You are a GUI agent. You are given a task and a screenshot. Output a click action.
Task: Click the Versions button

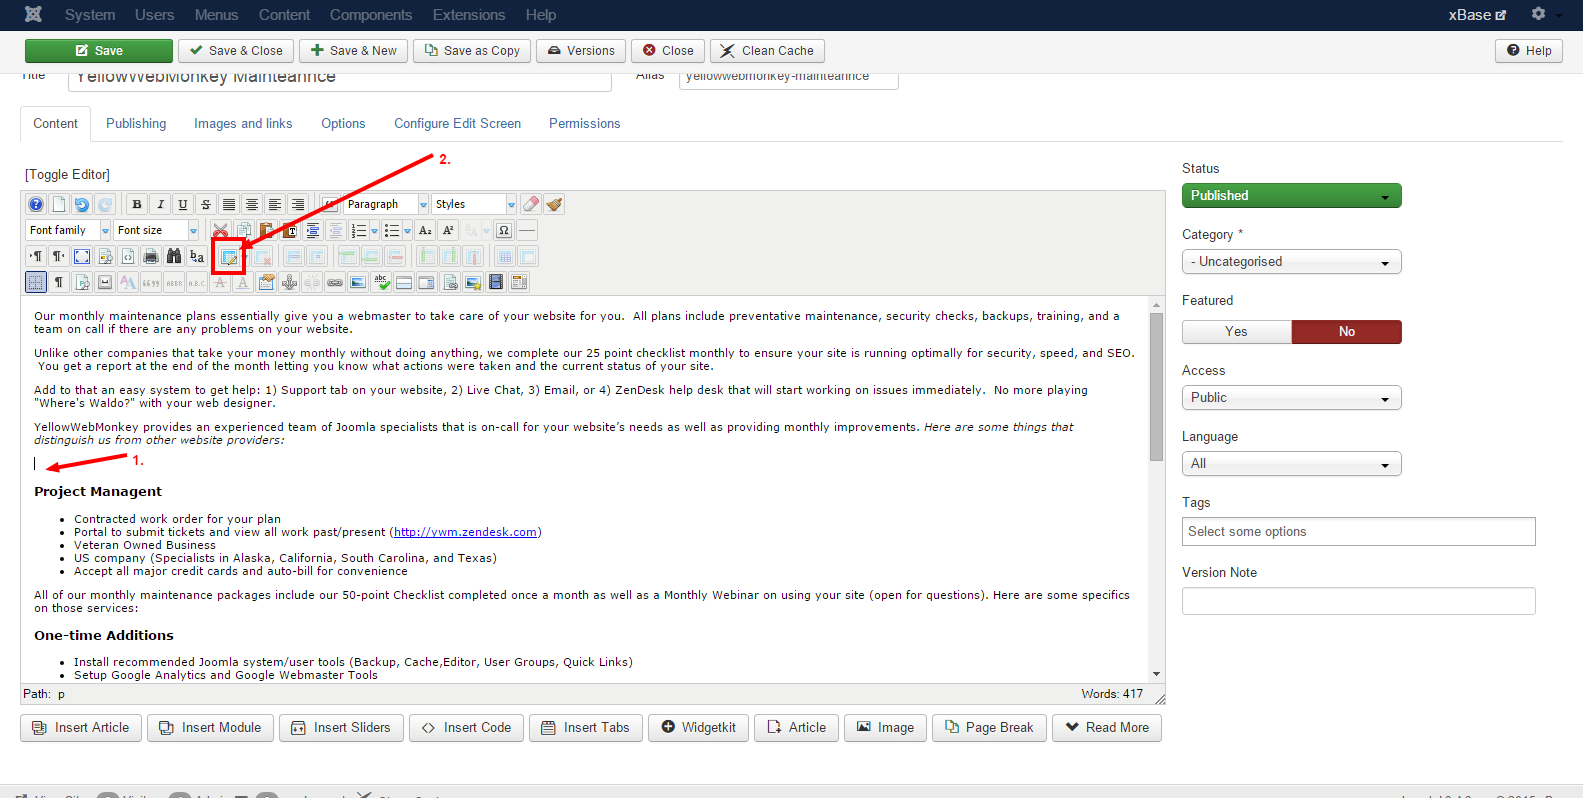[x=581, y=51]
